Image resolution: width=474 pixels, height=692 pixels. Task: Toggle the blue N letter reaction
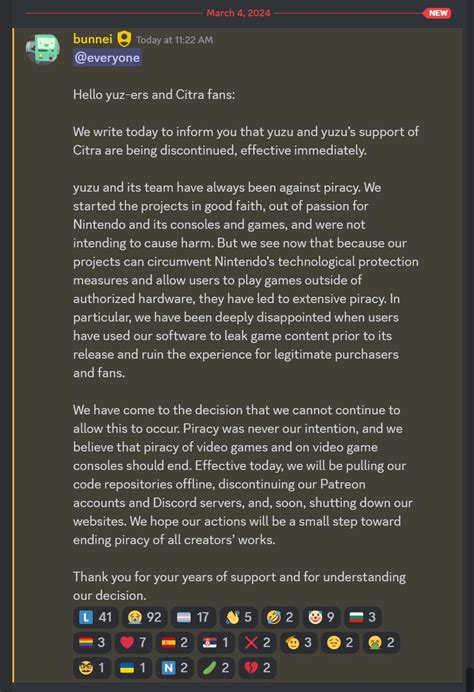pos(175,667)
